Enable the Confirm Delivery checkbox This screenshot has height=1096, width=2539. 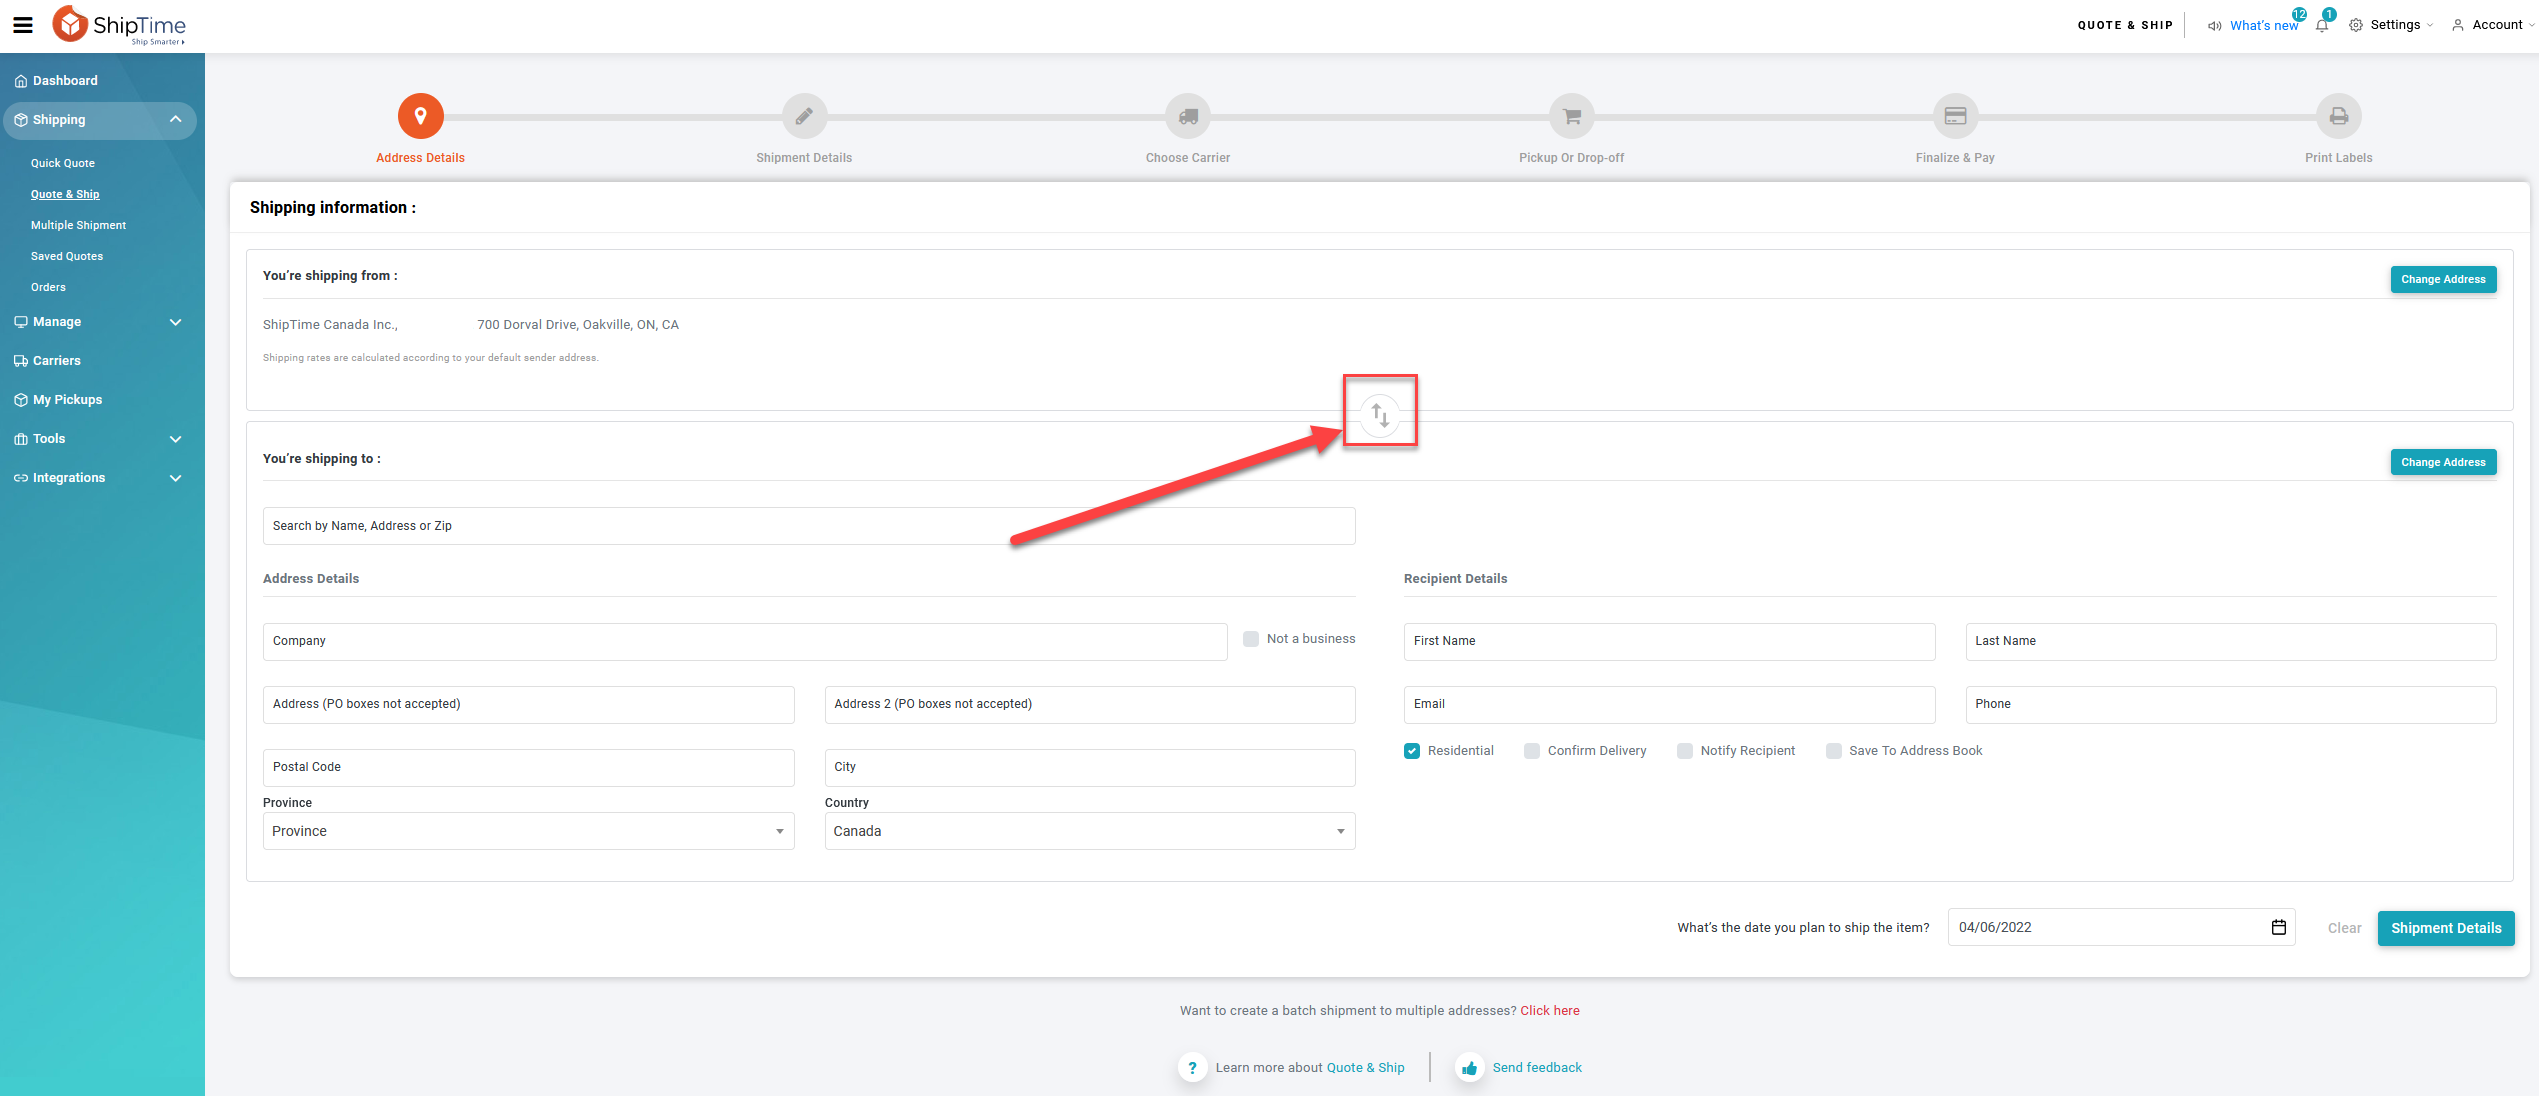1531,751
